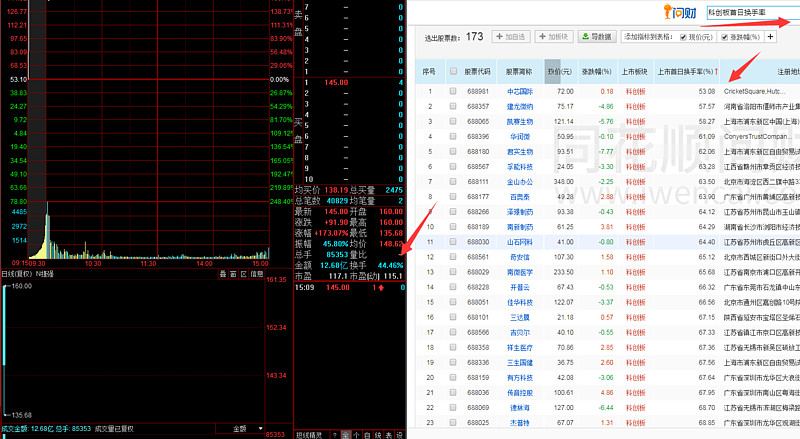Open the 金山办公 stock link
The height and width of the screenshot is (439, 800).
pos(520,182)
